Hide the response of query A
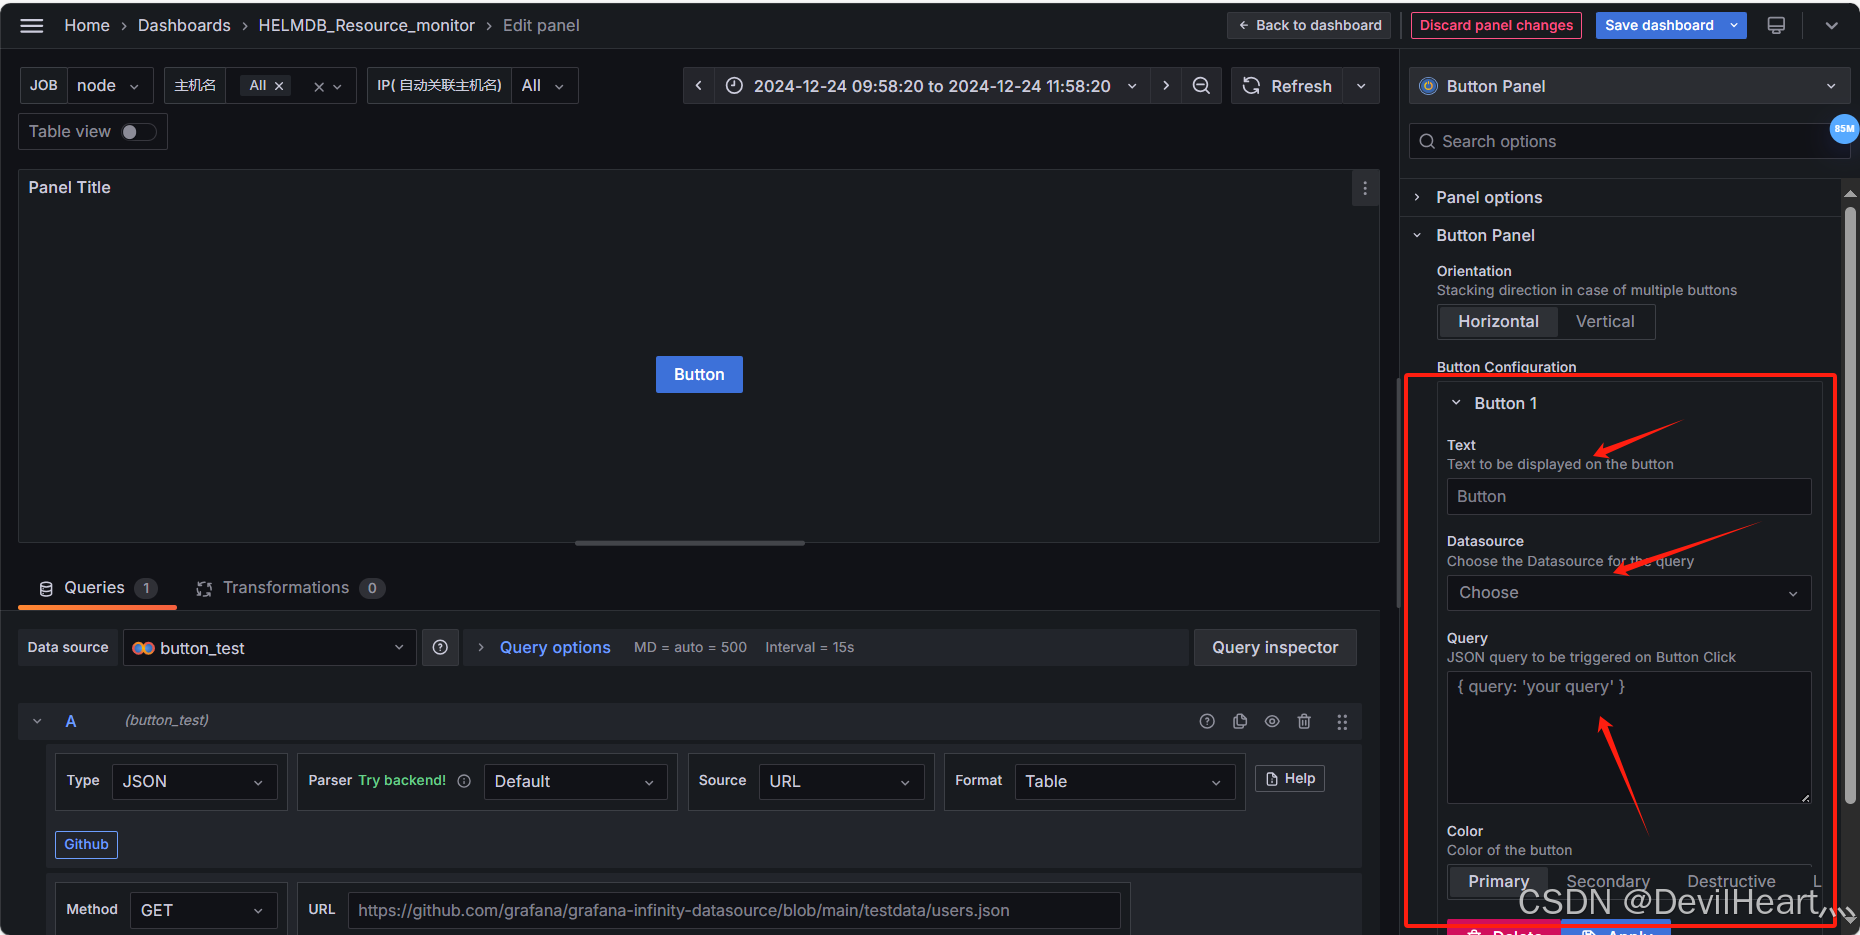This screenshot has width=1860, height=935. tap(1272, 722)
